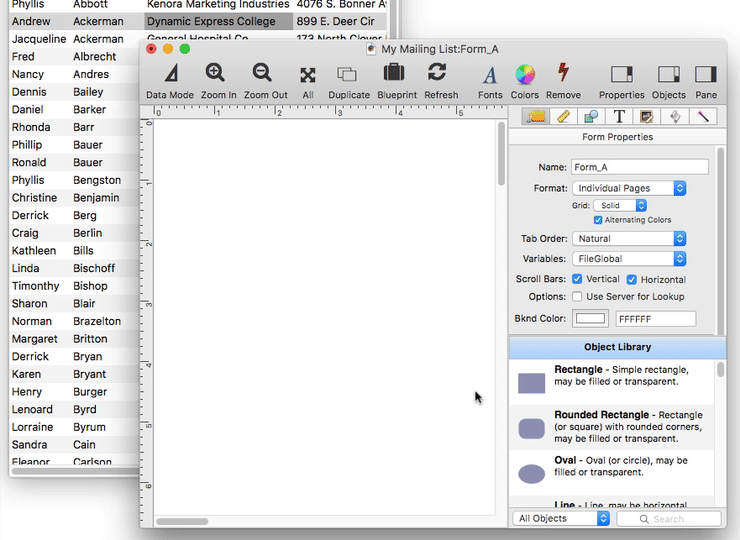The image size is (740, 540).
Task: Select the Rectangle shape icon
Action: click(x=531, y=383)
